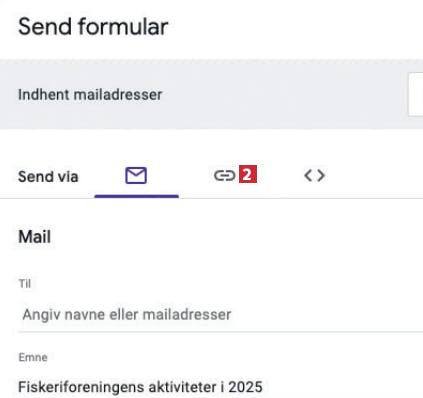Screen dimensions: 423x398
Task: Click the 'Send via' label
Action: click(48, 177)
